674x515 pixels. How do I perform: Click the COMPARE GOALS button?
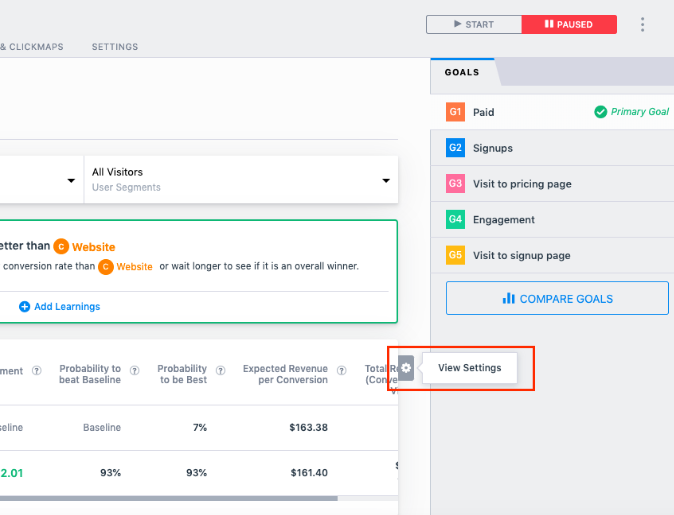click(x=557, y=298)
